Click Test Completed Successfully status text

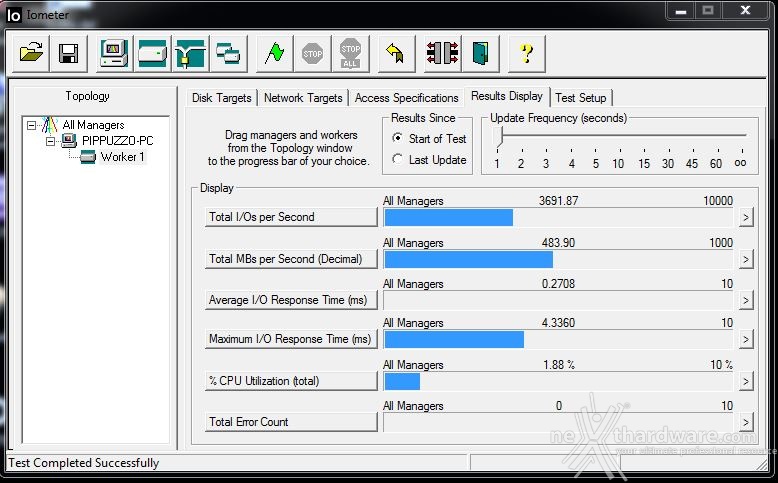(x=83, y=463)
